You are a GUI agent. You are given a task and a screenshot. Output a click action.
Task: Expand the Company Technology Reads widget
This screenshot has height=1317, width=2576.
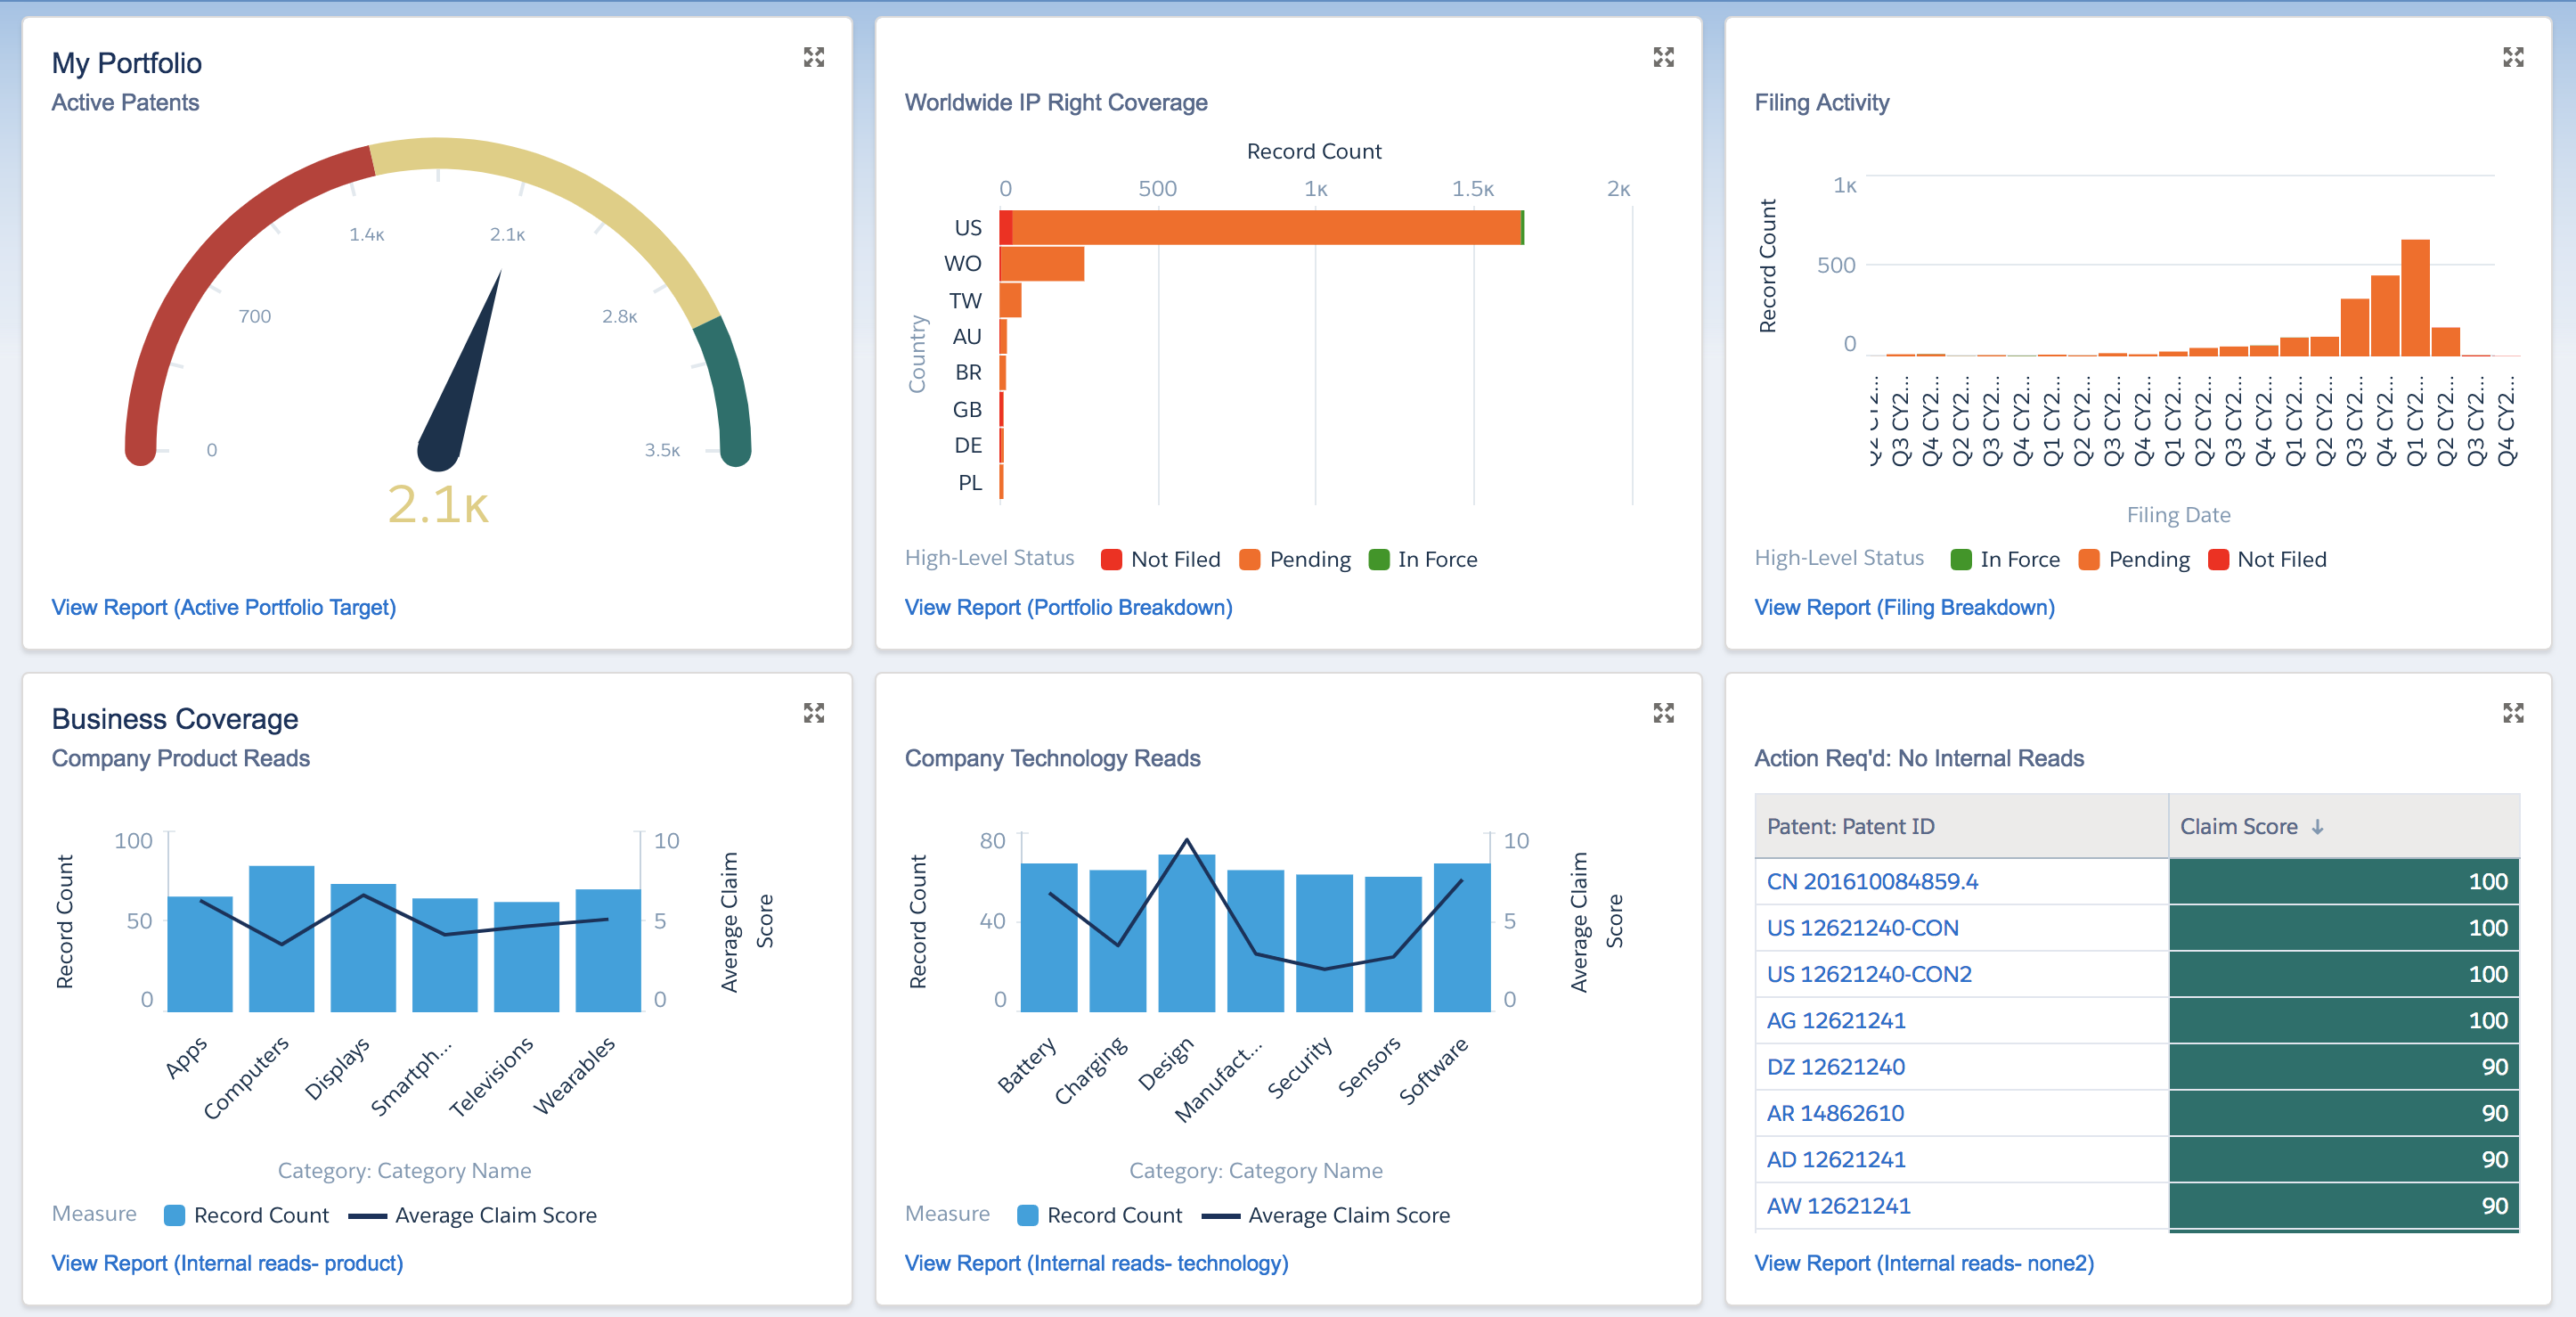(x=1663, y=712)
